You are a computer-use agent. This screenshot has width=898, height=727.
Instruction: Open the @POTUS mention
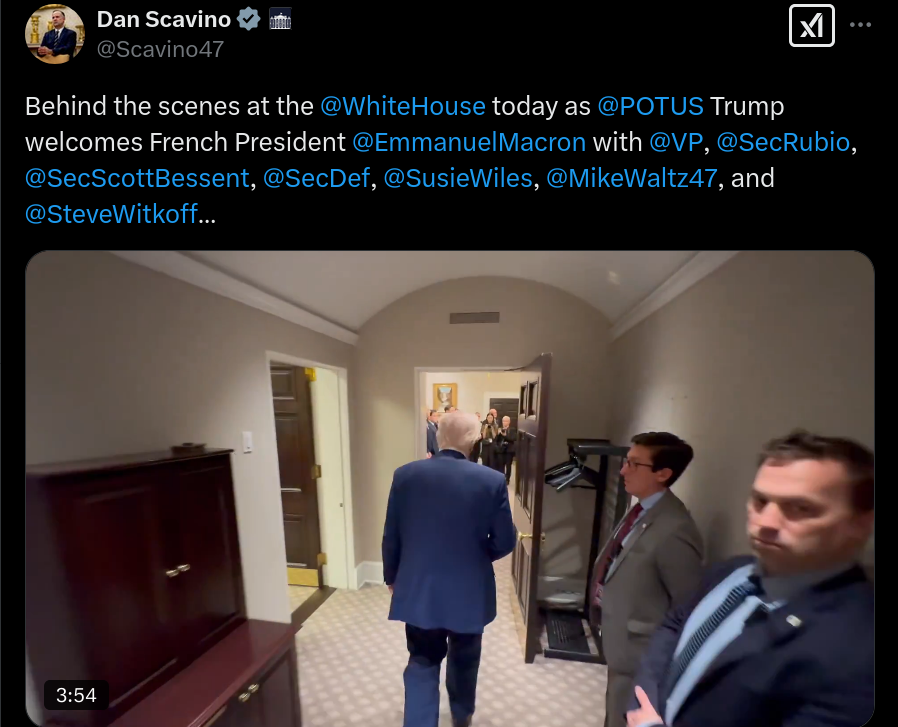pyautogui.click(x=651, y=107)
